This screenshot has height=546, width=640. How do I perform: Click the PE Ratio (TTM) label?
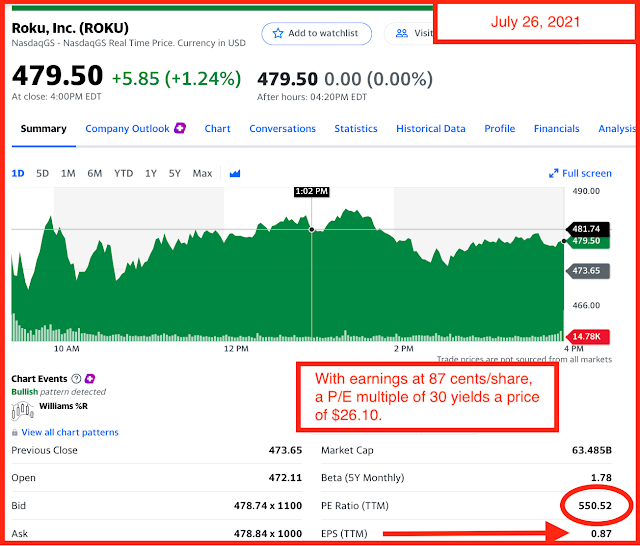pos(355,506)
